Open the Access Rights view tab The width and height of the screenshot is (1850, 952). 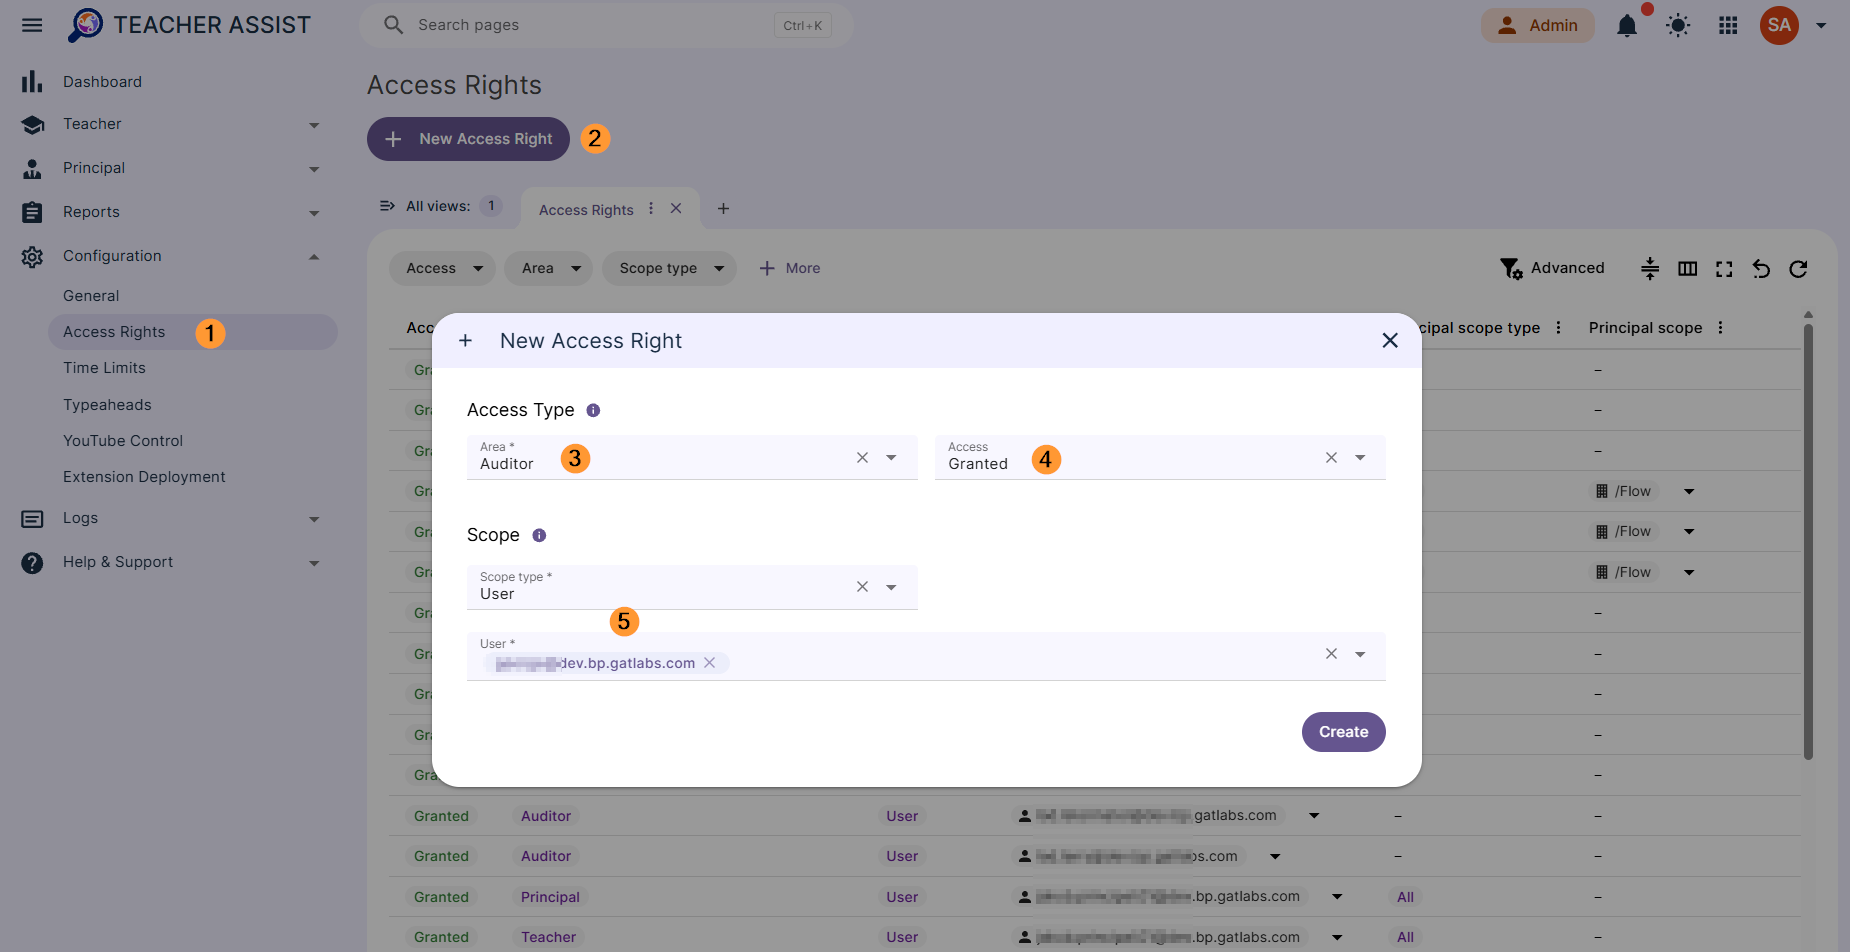586,210
